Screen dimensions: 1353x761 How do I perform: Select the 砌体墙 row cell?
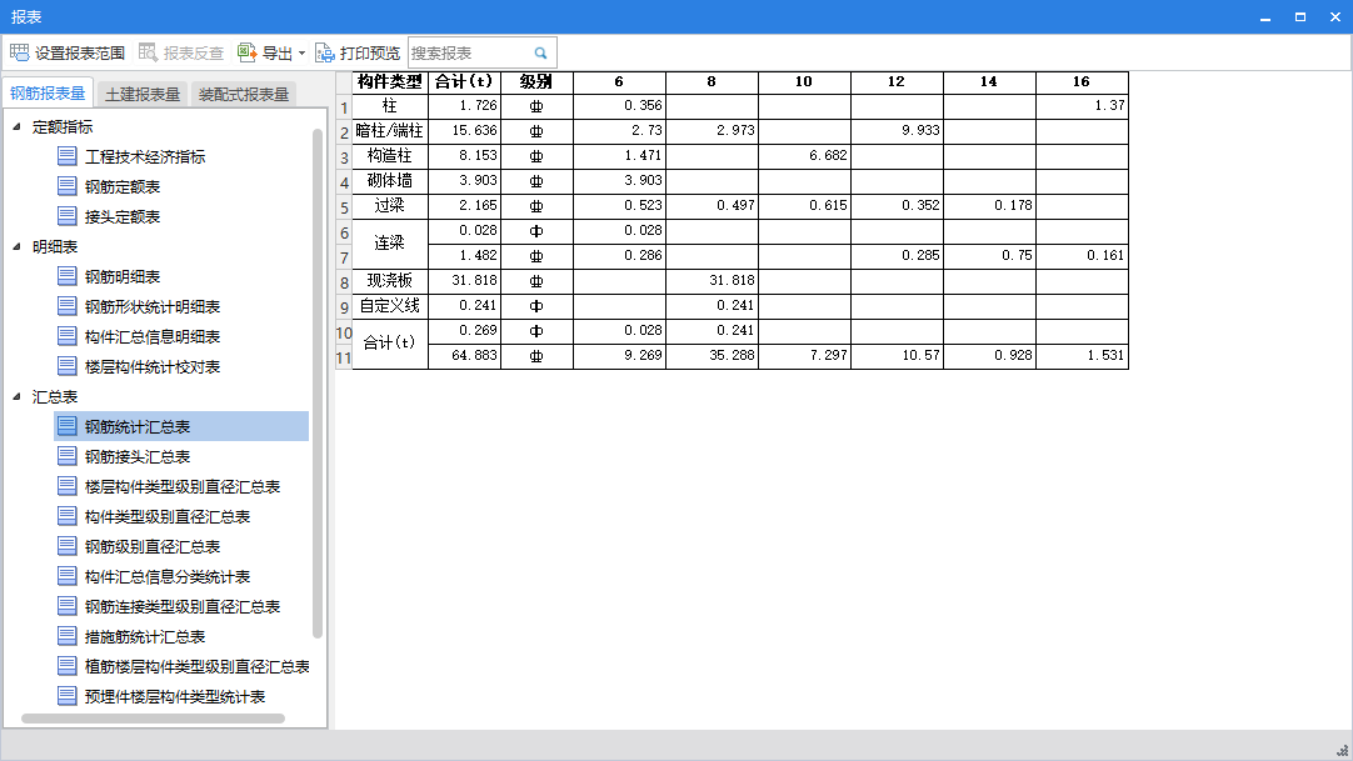click(x=390, y=181)
